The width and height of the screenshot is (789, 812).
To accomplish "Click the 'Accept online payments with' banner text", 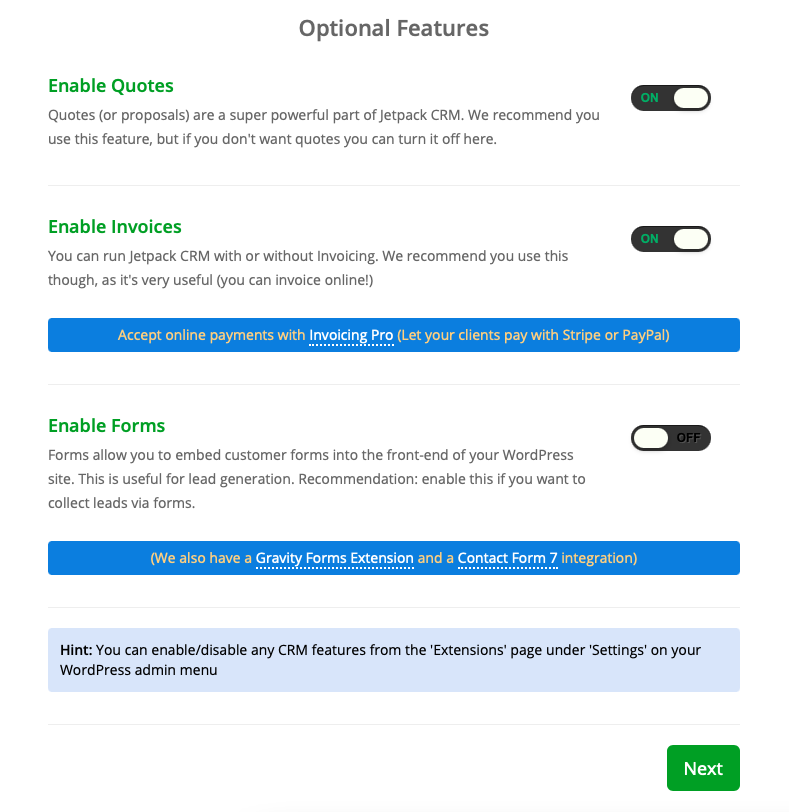I will coord(211,336).
